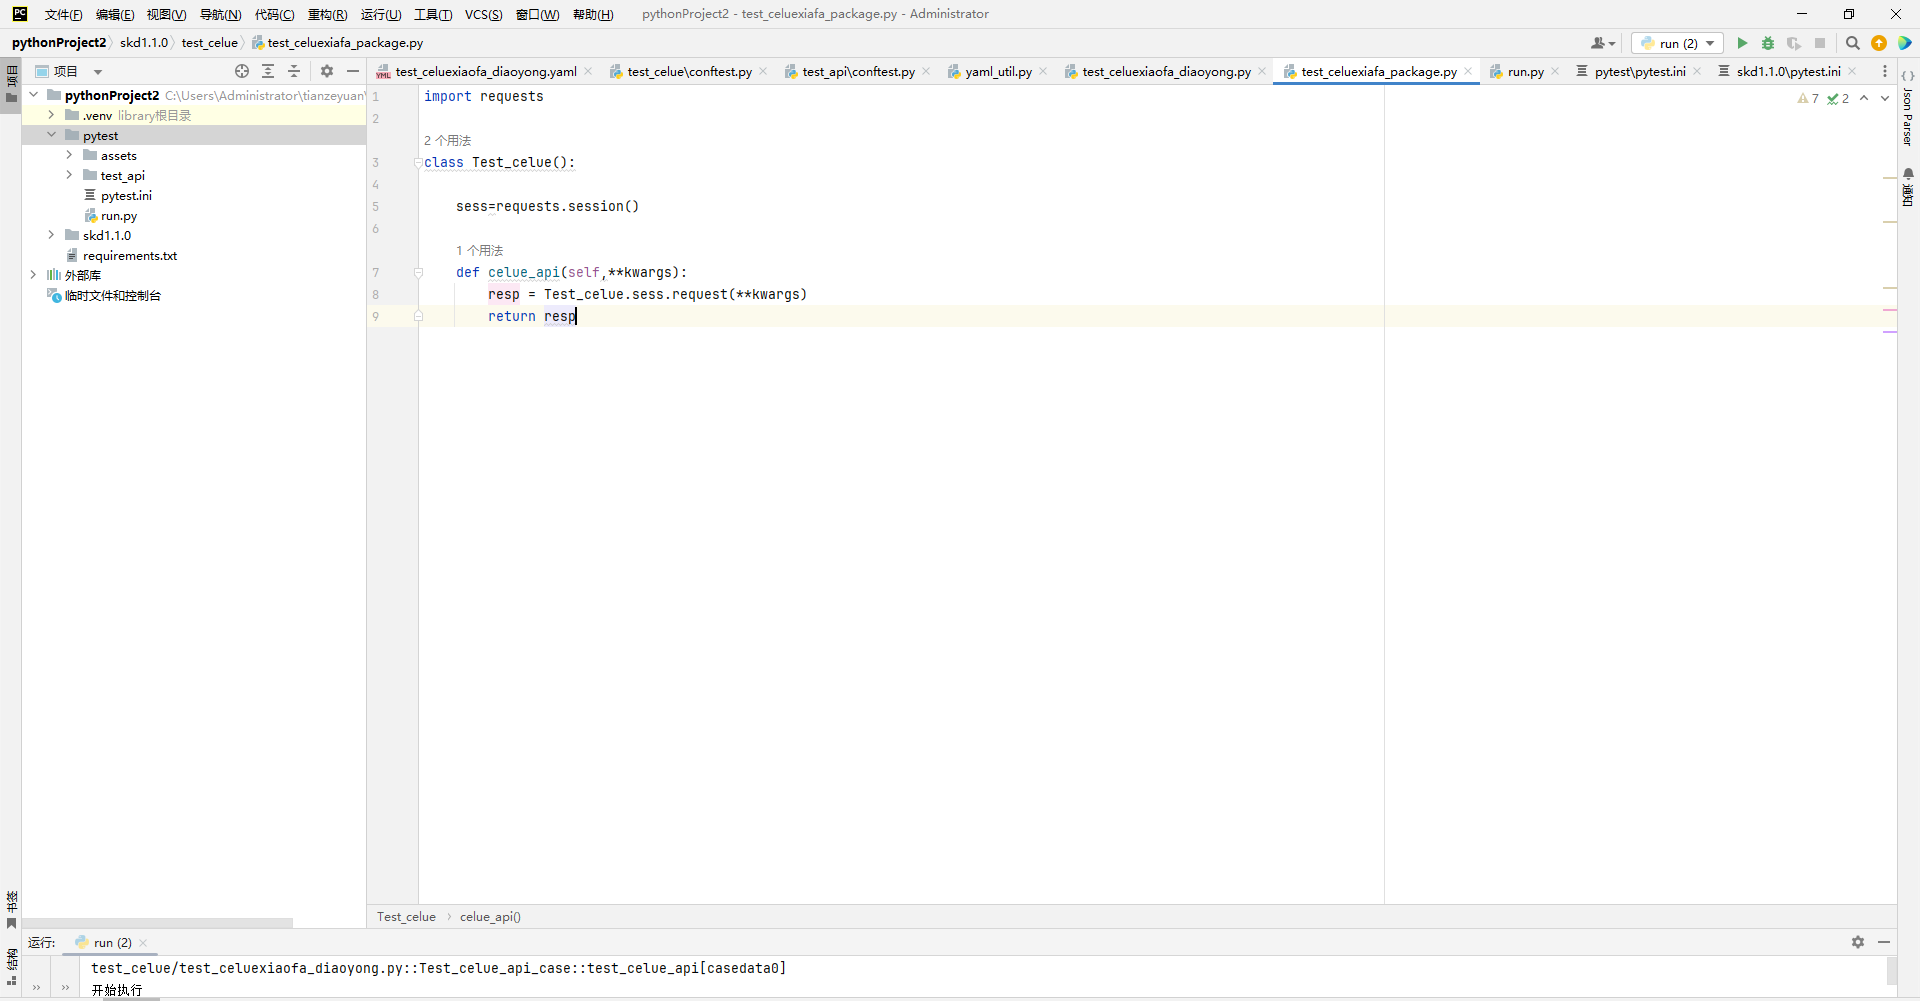1920x1001 pixels.
Task: Switch to test_celuexiaofa_diaoyong.yaml tab
Action: 486,71
